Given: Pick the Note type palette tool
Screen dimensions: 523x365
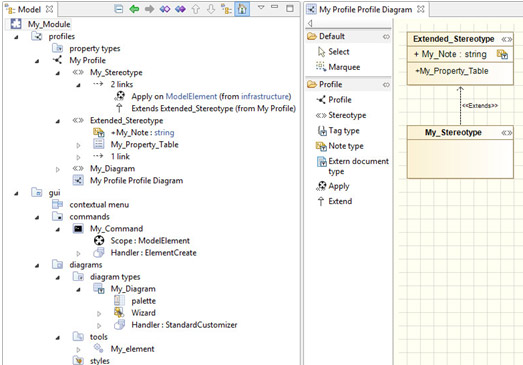Looking at the screenshot, I should coord(340,146).
